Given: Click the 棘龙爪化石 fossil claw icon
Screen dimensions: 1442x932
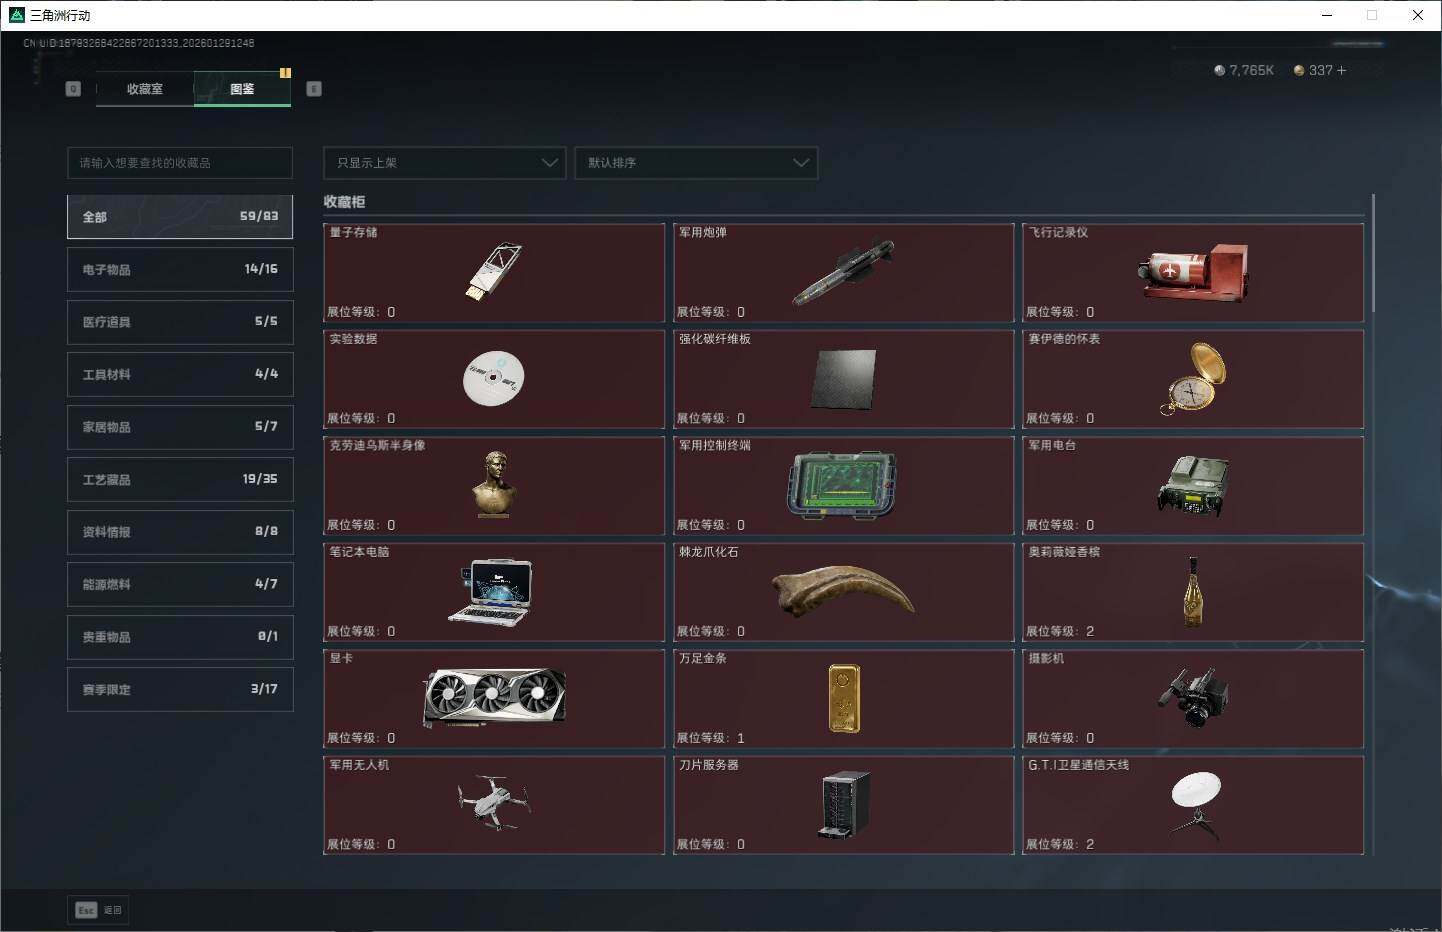Looking at the screenshot, I should pyautogui.click(x=843, y=590).
